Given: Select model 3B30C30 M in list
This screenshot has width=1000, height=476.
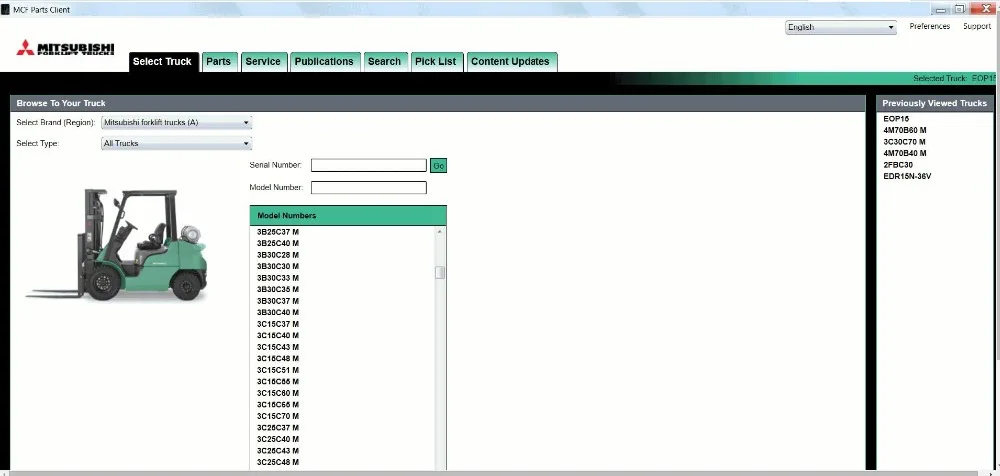Looking at the screenshot, I should (x=278, y=266).
